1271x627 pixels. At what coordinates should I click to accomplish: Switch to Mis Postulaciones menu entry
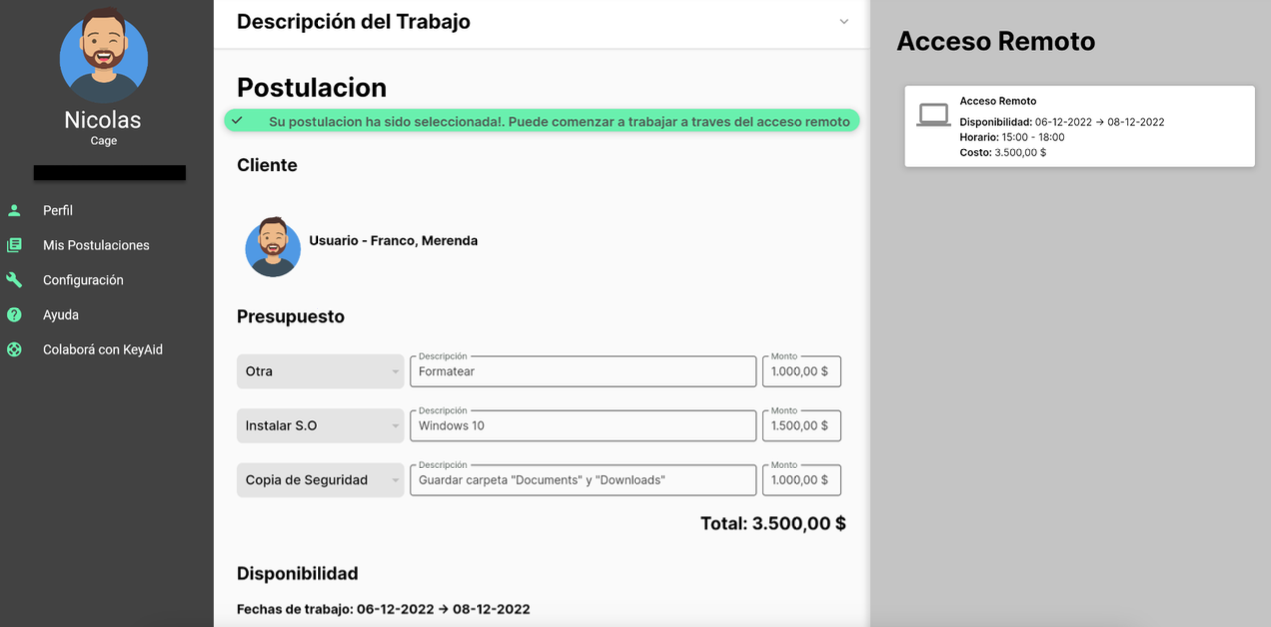[98, 245]
